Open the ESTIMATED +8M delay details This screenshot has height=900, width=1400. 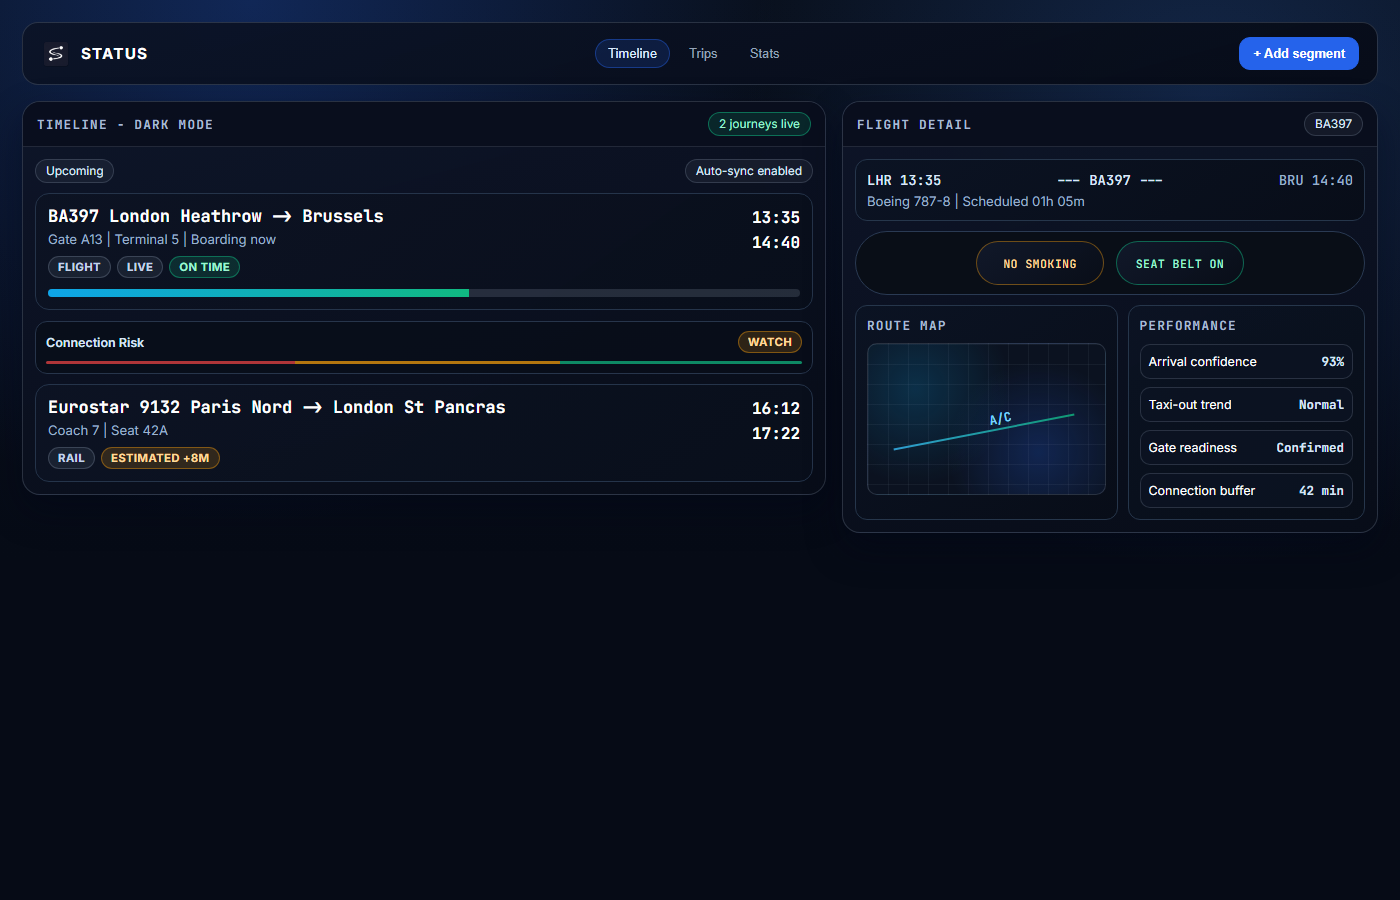[x=160, y=457]
